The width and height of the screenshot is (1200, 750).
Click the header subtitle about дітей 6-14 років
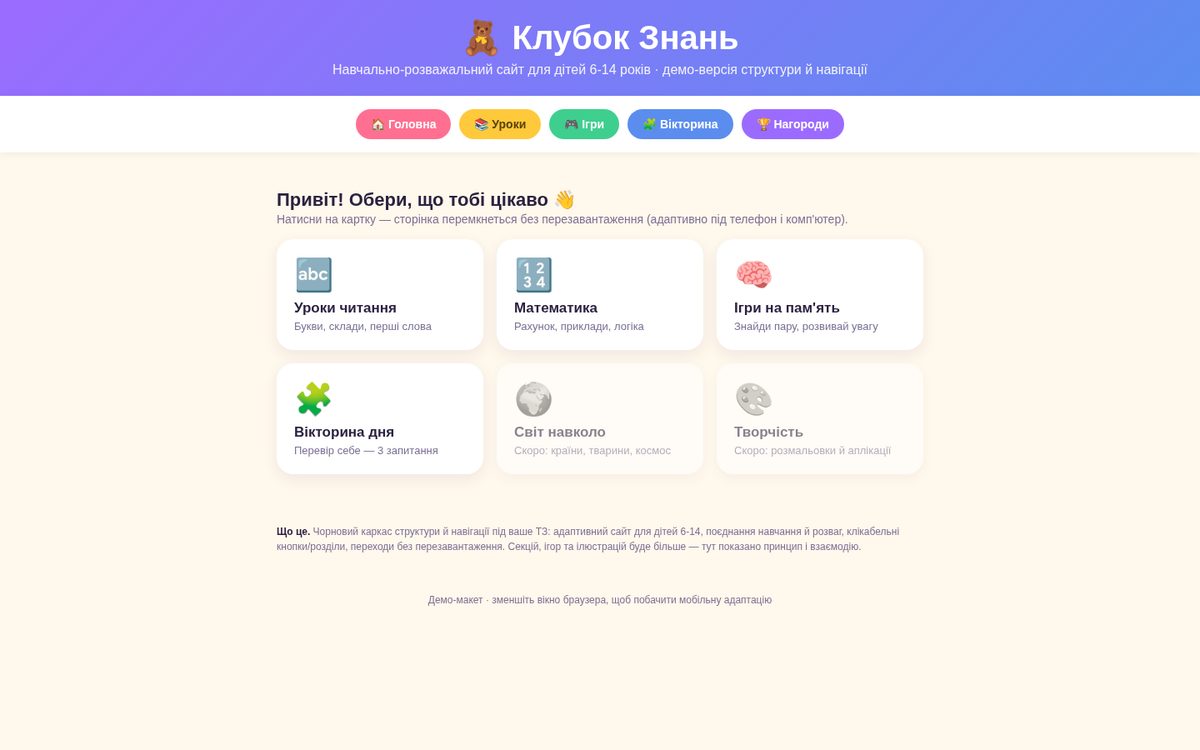[600, 70]
